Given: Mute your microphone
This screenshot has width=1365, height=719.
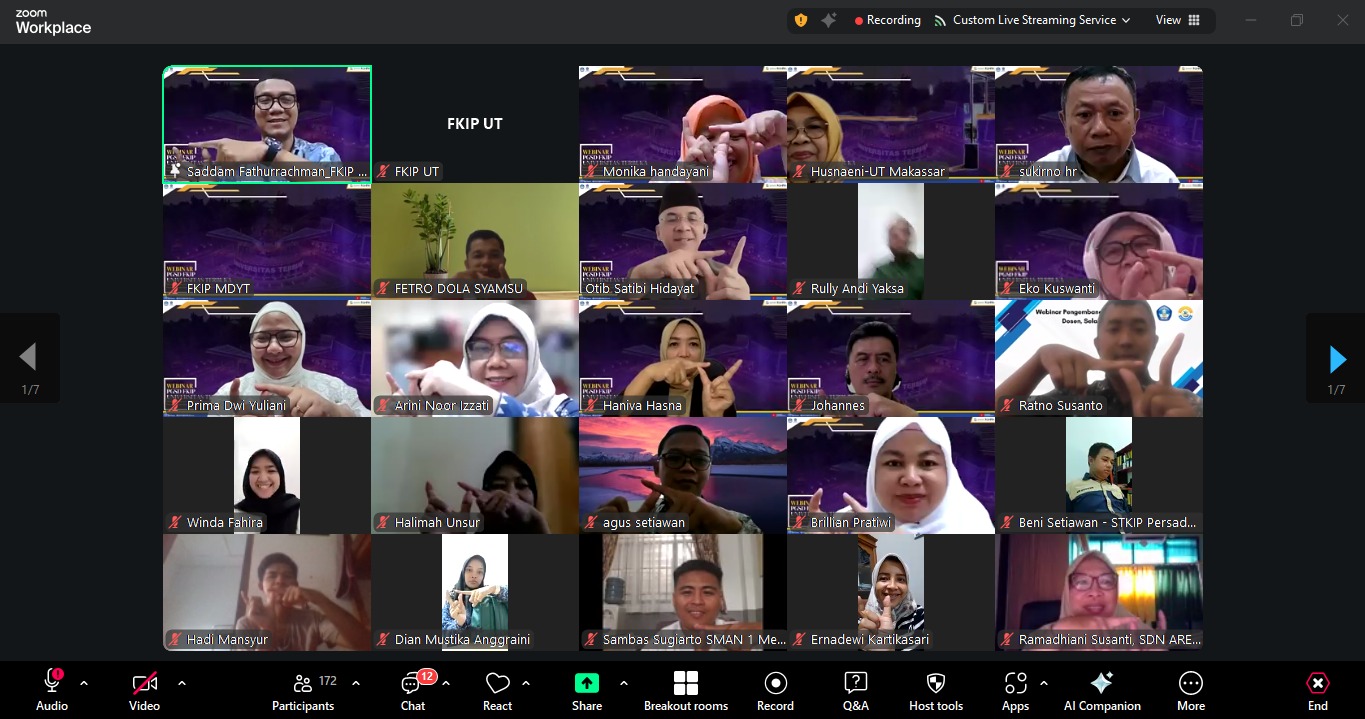Looking at the screenshot, I should click(51, 690).
